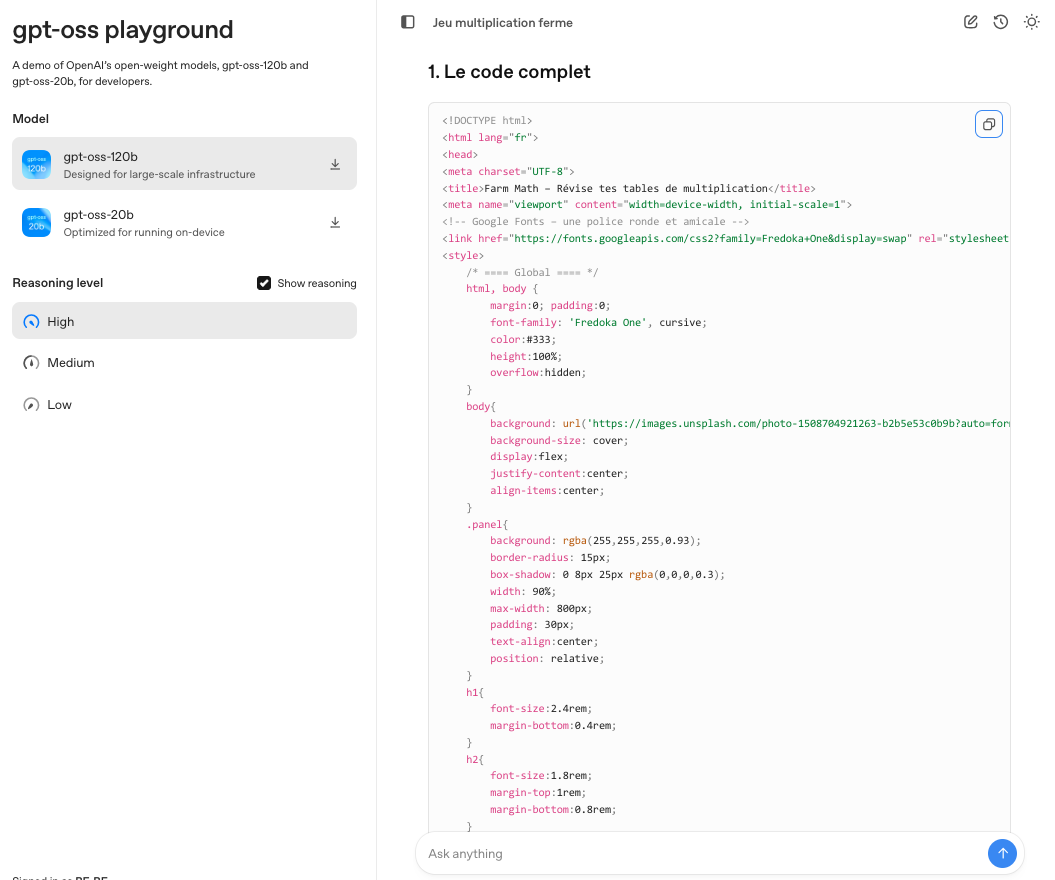Download the gpt-oss-20b model
Image resolution: width=1055 pixels, height=880 pixels.
point(335,223)
